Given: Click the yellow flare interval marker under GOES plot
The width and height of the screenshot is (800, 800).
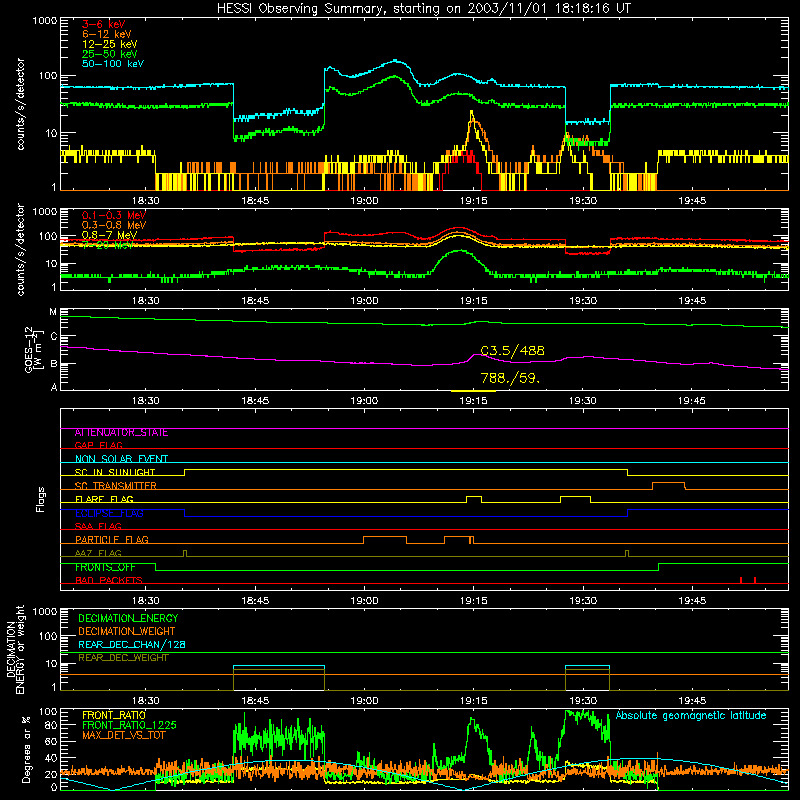Looking at the screenshot, I should coord(473,391).
